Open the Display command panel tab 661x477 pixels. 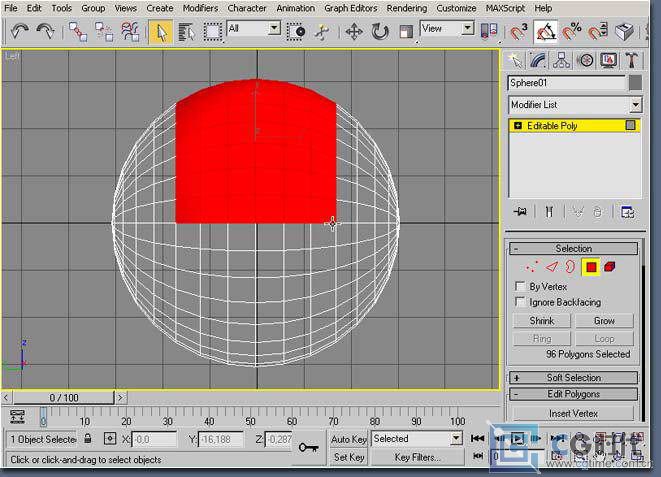[608, 61]
